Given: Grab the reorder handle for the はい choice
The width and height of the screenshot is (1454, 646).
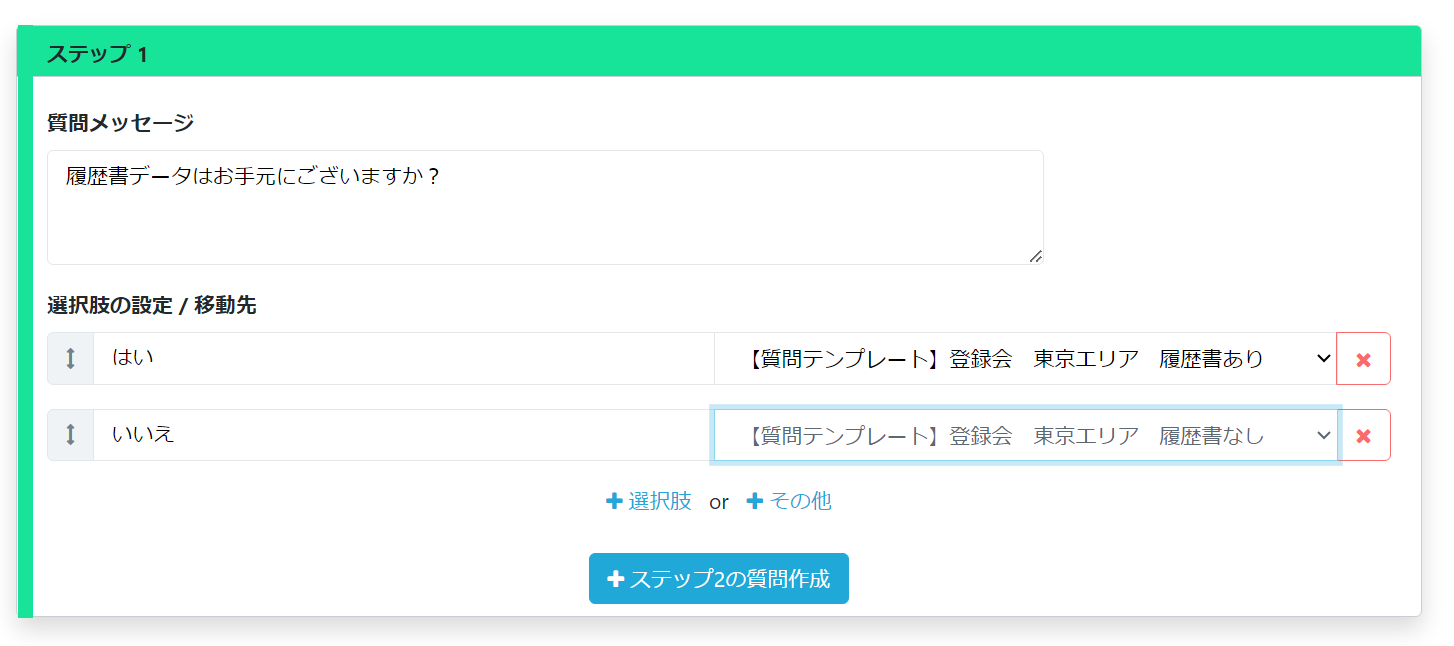Looking at the screenshot, I should click(x=71, y=358).
